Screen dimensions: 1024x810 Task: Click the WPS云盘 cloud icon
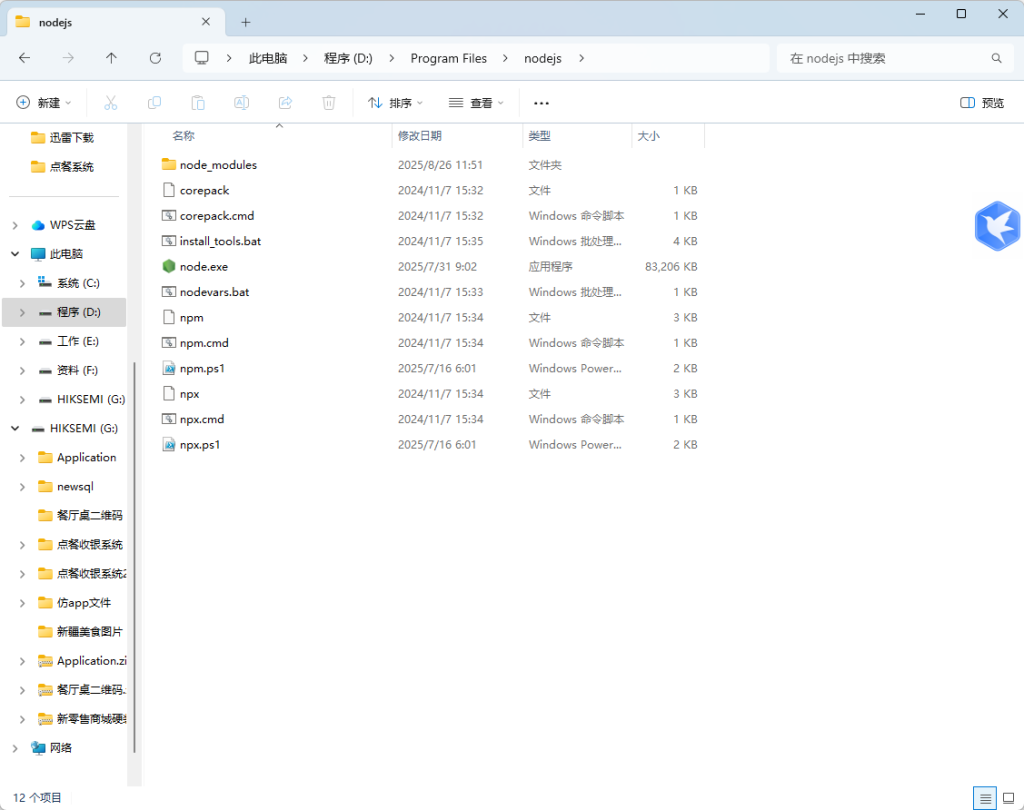(38, 225)
